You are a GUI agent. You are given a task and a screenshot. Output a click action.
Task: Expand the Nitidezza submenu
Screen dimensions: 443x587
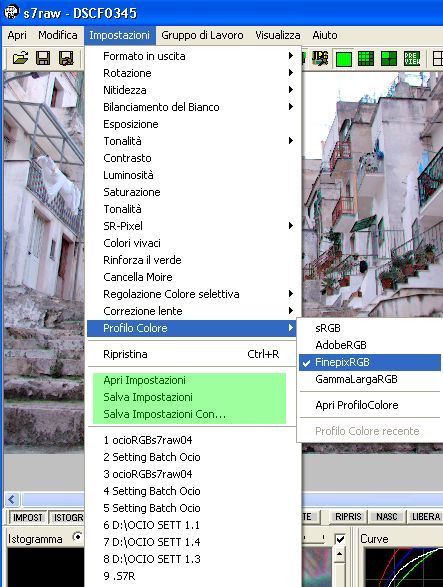tap(193, 90)
